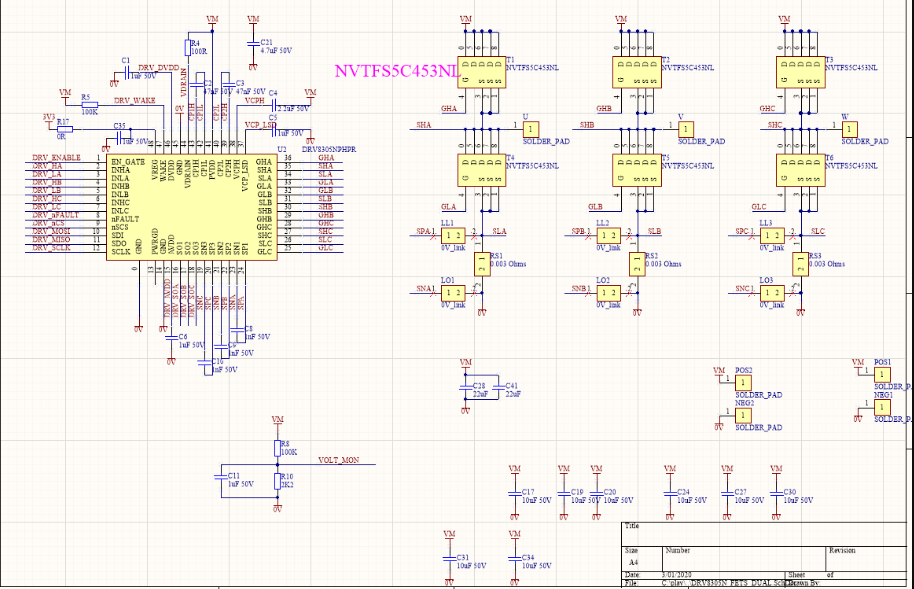The image size is (914, 589).
Task: Select the DRV_SCLK net label
Action: click(x=51, y=248)
